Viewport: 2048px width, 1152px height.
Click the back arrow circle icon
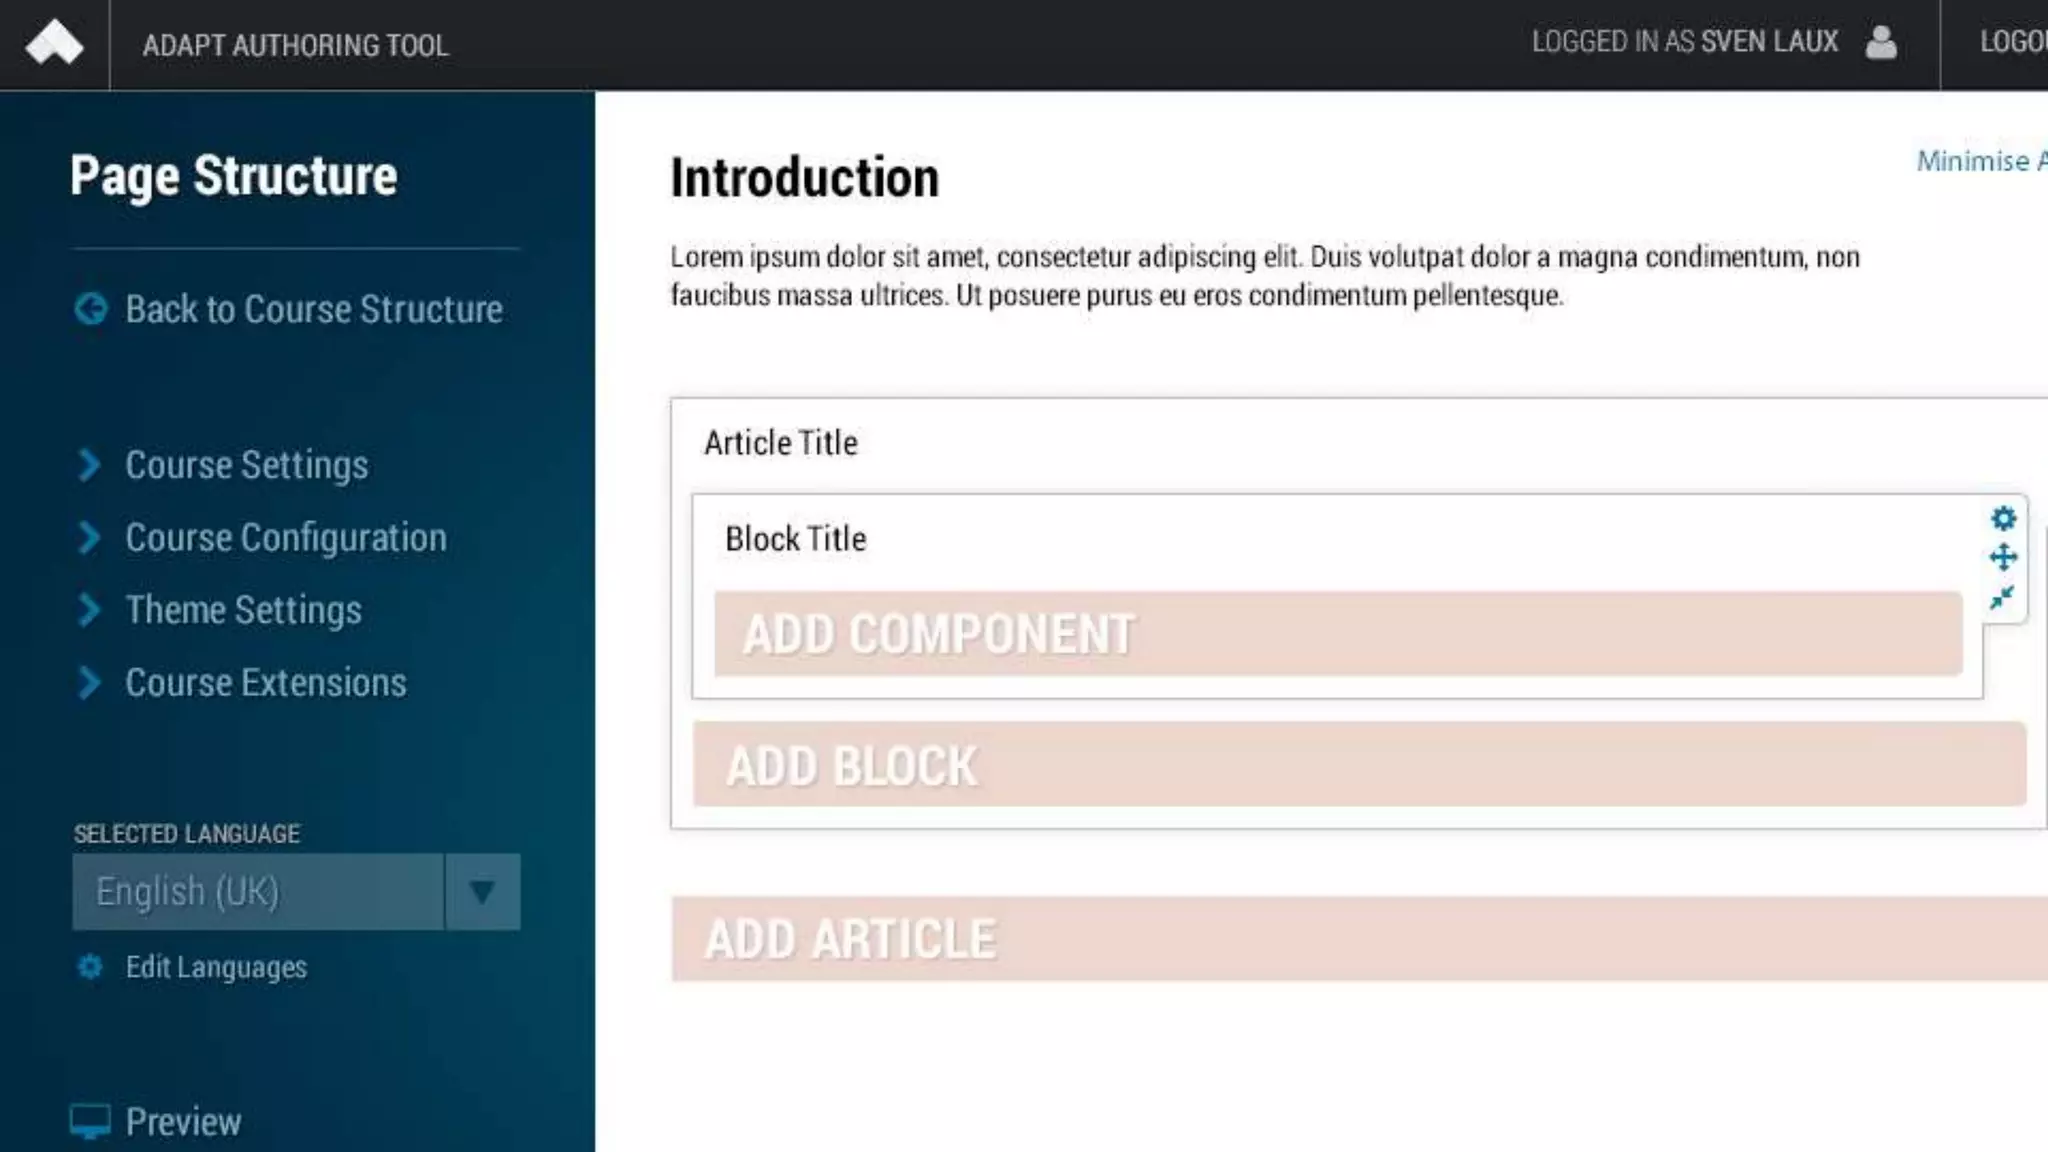coord(91,309)
